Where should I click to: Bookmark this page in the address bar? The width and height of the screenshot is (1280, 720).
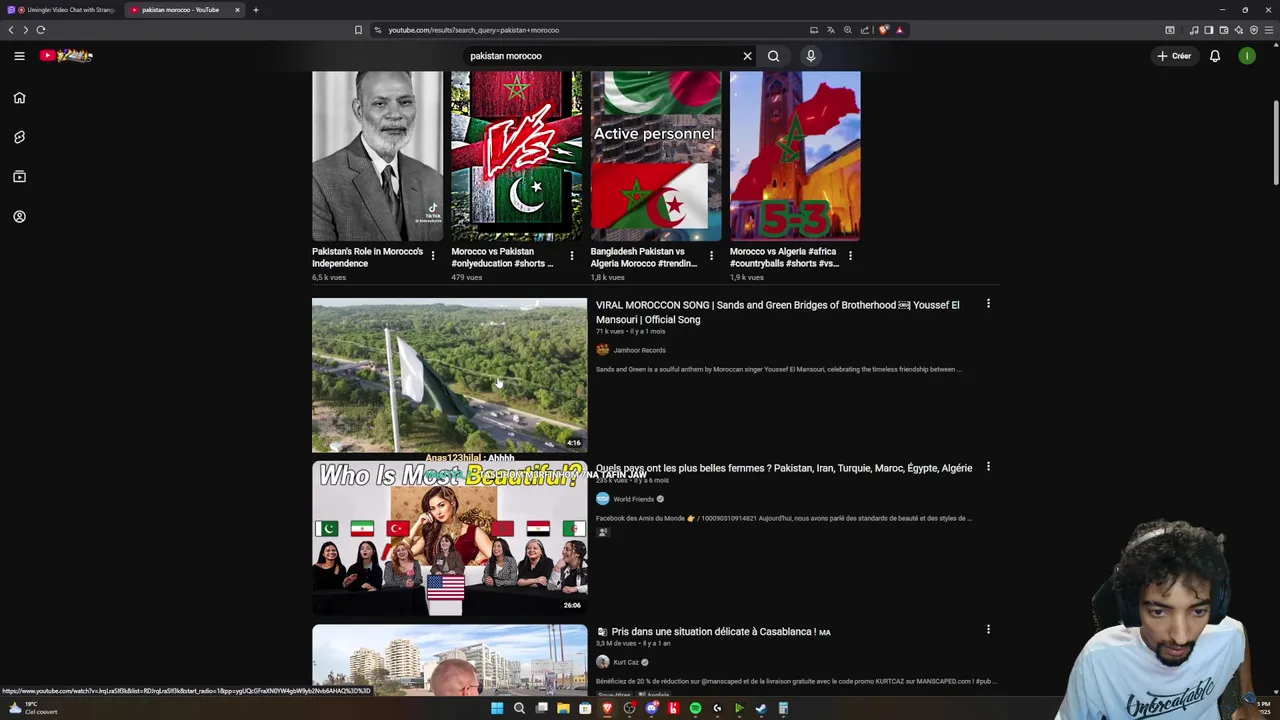click(x=358, y=30)
